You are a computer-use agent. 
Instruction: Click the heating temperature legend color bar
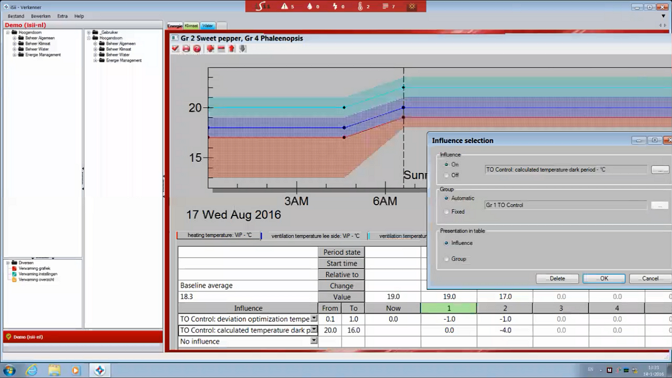pyautogui.click(x=177, y=235)
